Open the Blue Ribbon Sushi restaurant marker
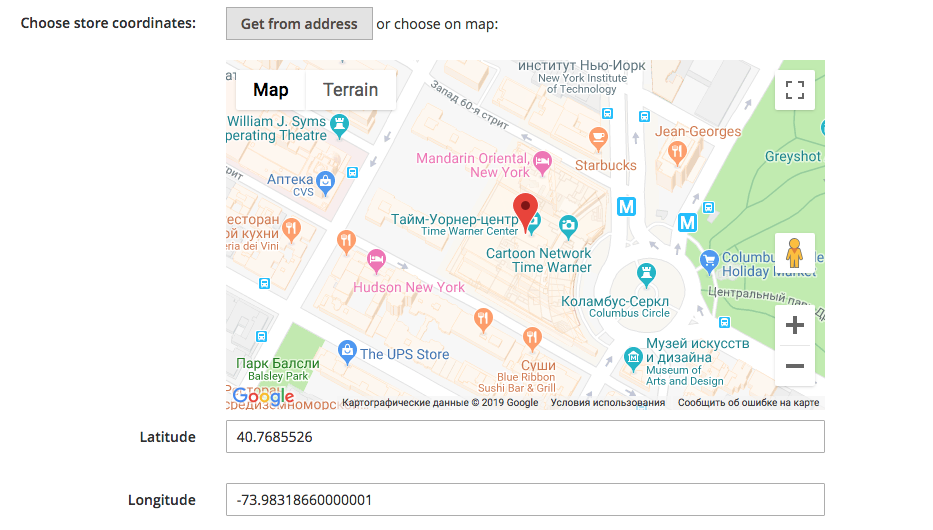 coord(532,338)
